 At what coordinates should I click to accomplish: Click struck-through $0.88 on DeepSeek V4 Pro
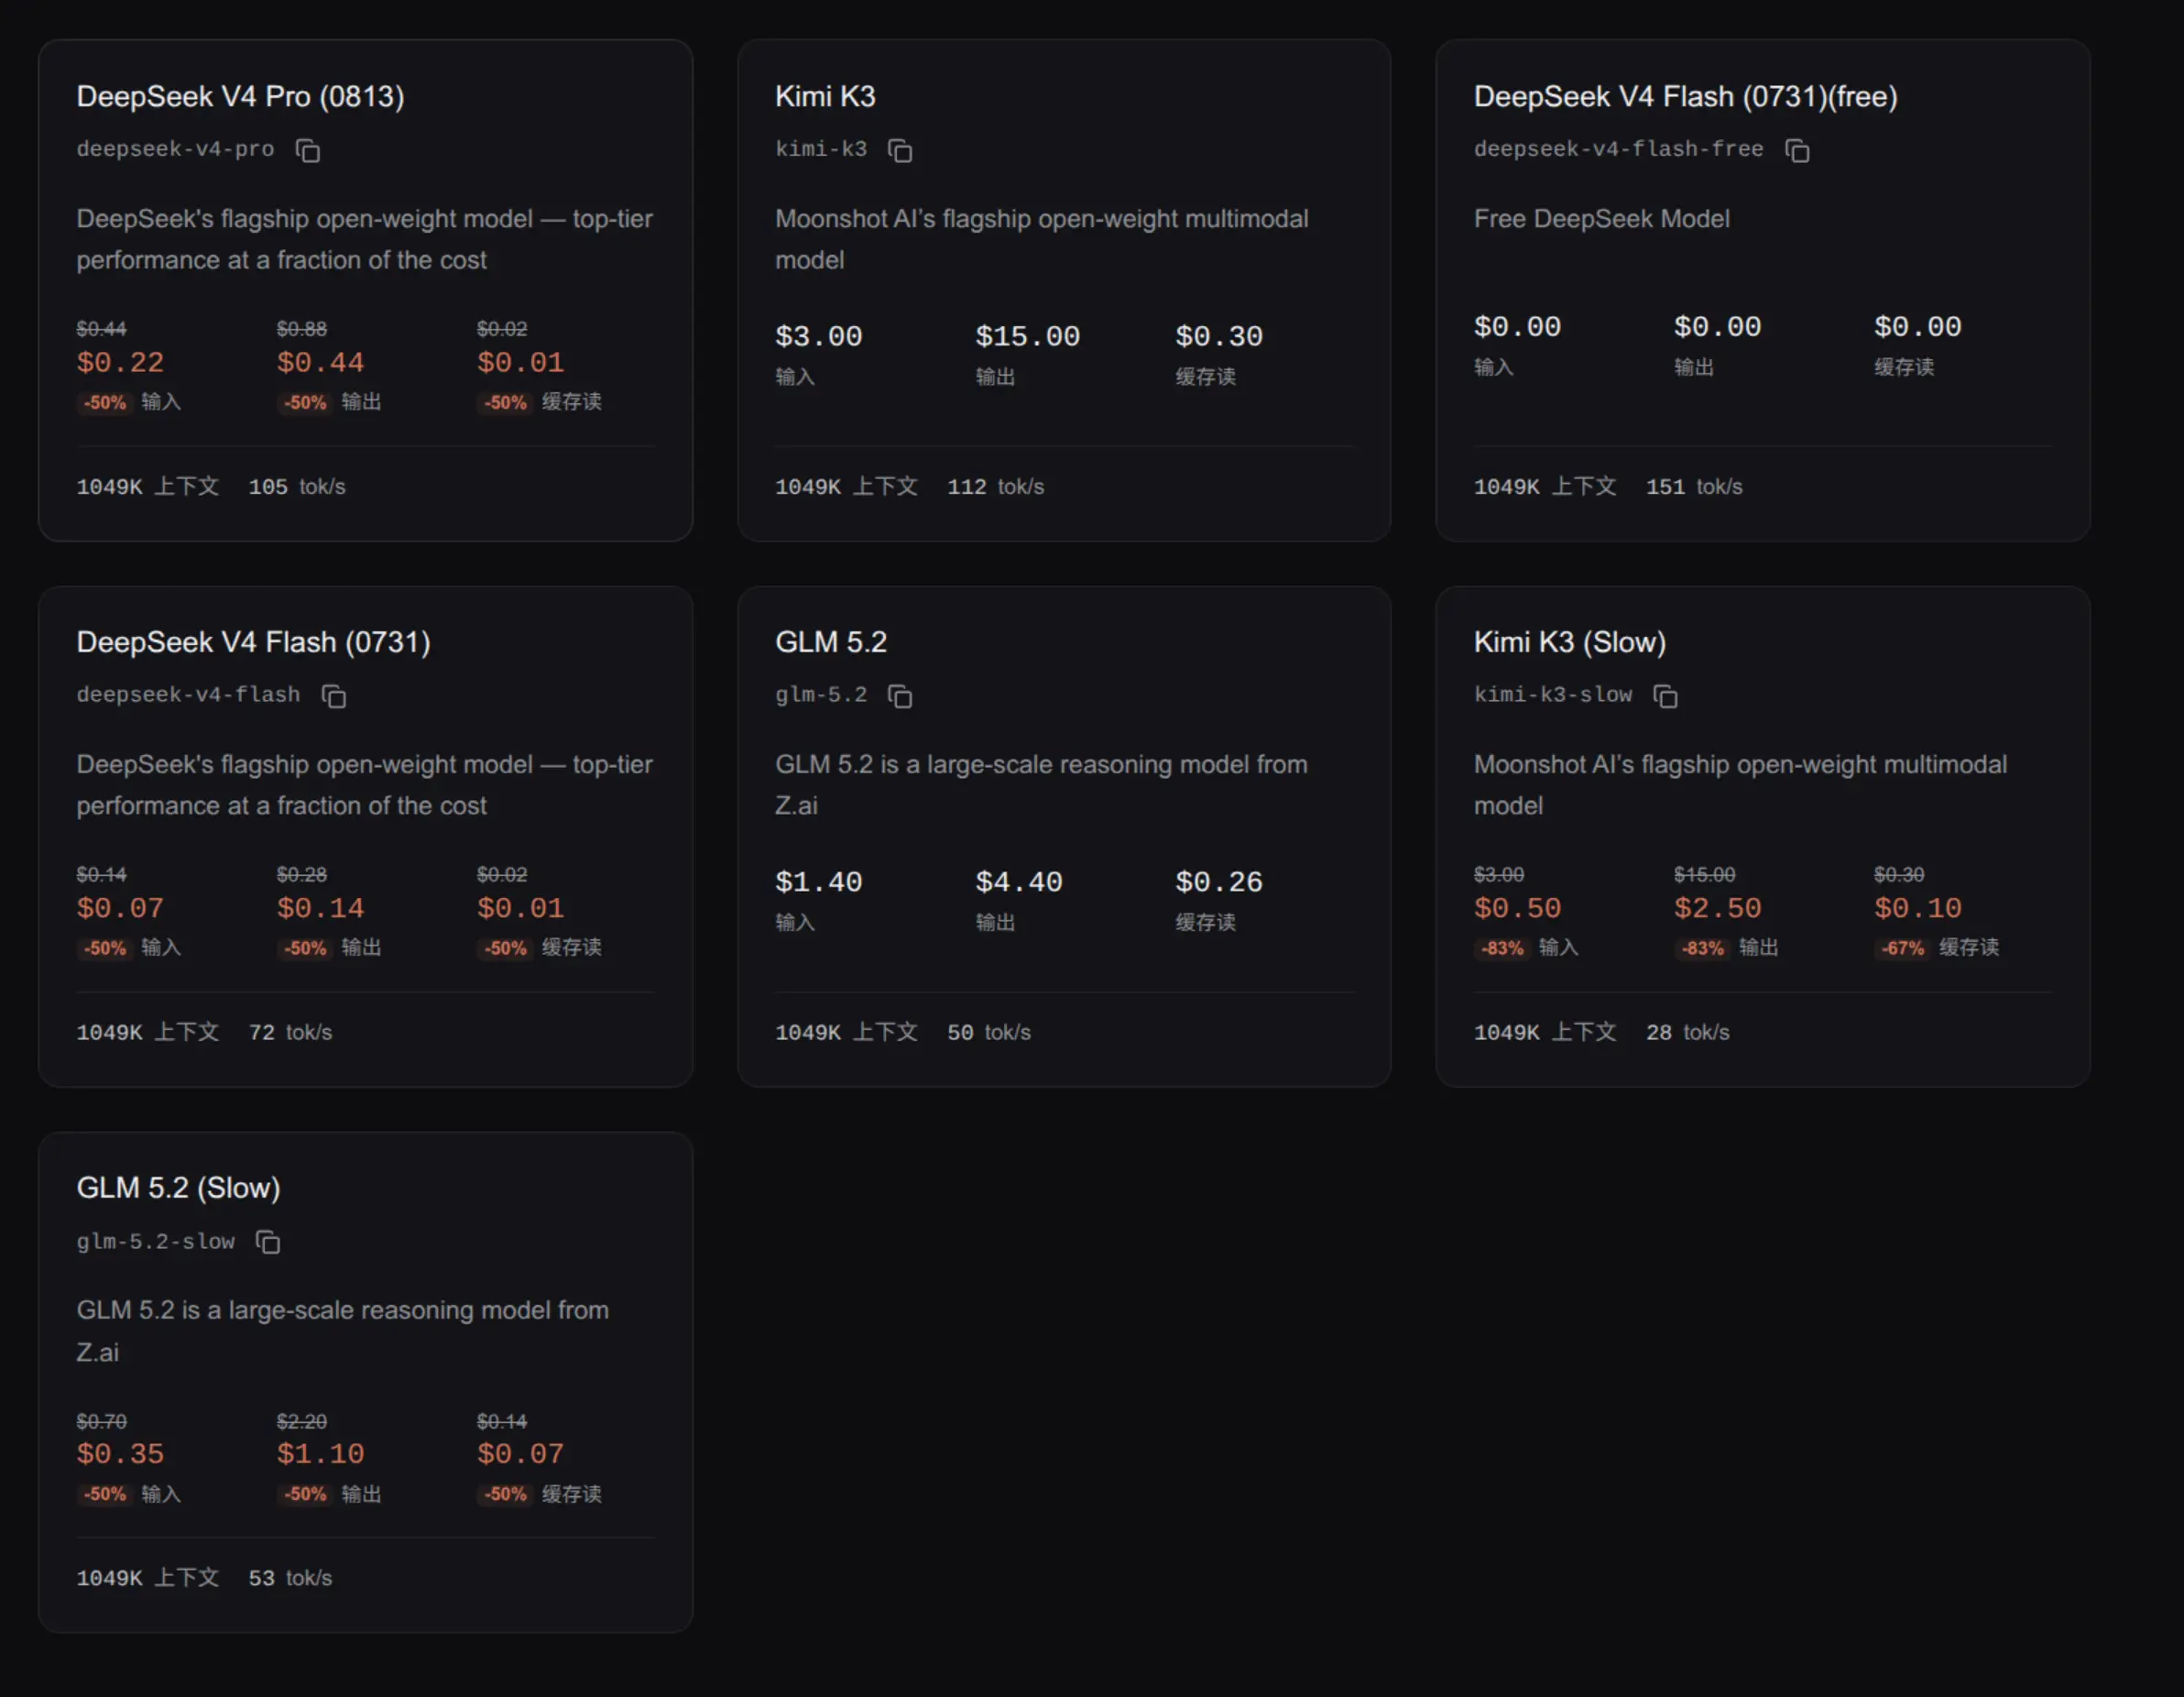(302, 329)
